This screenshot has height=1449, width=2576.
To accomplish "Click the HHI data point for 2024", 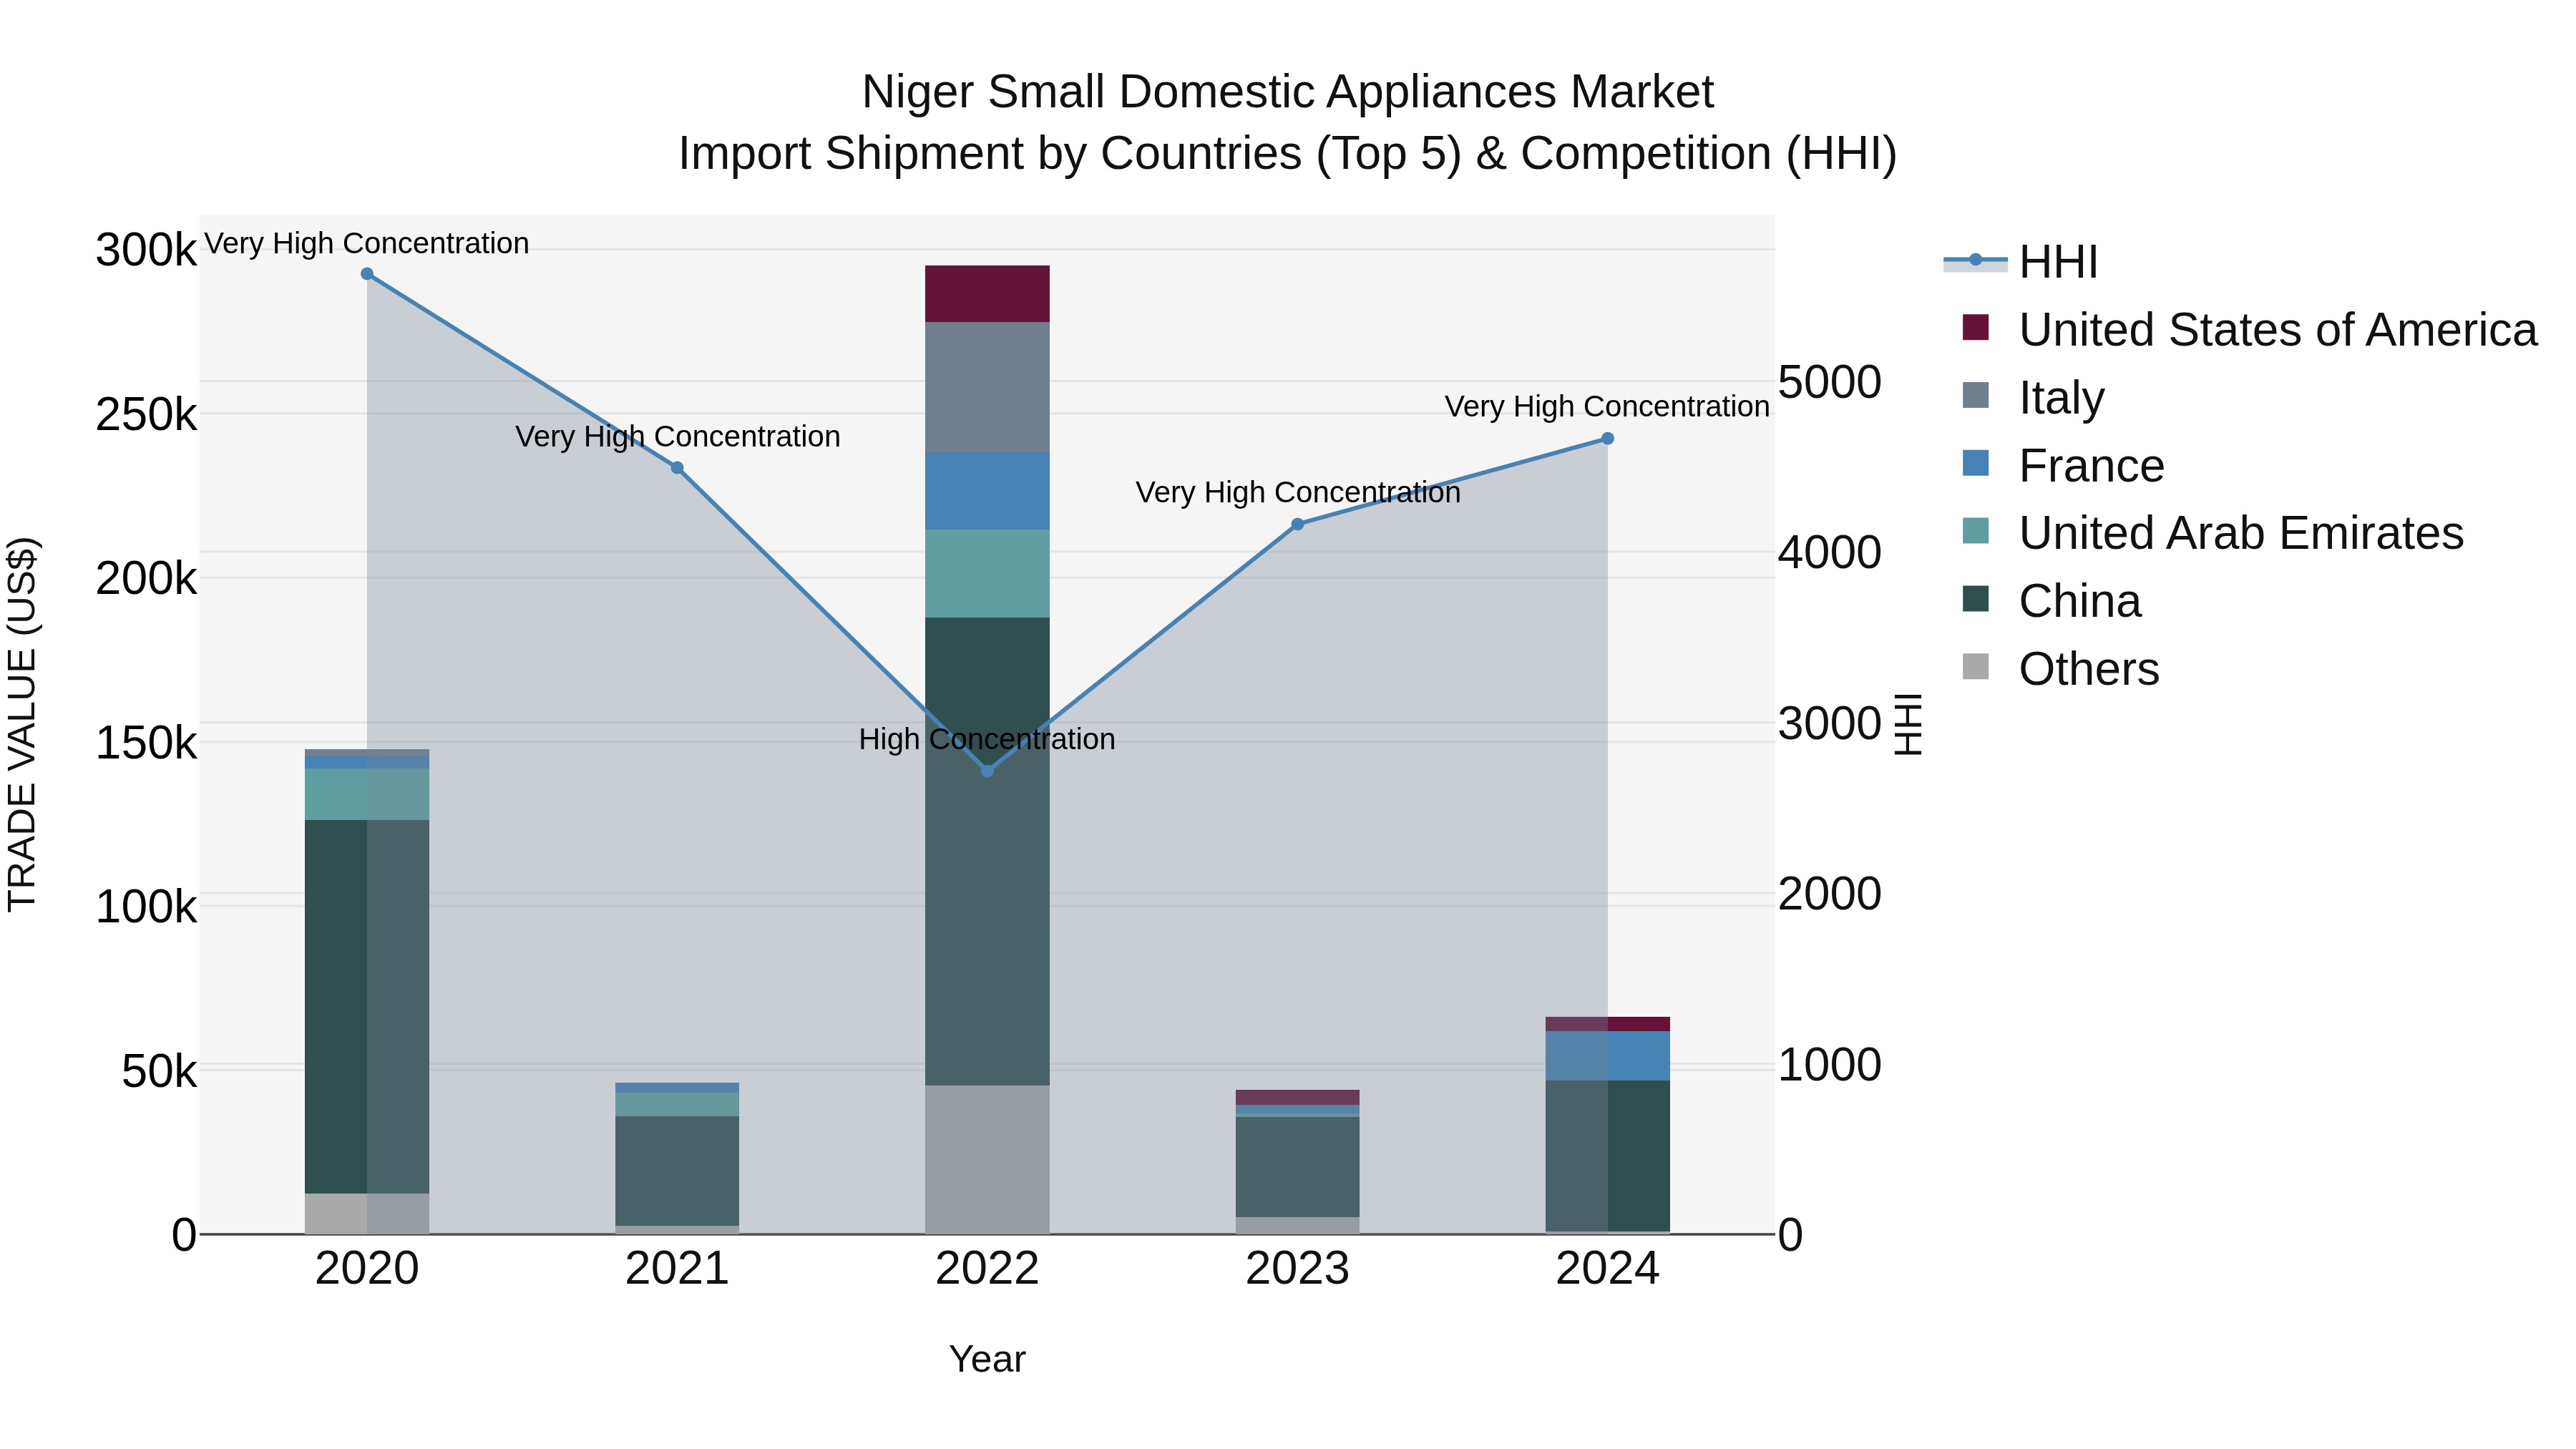I will click(1608, 438).
